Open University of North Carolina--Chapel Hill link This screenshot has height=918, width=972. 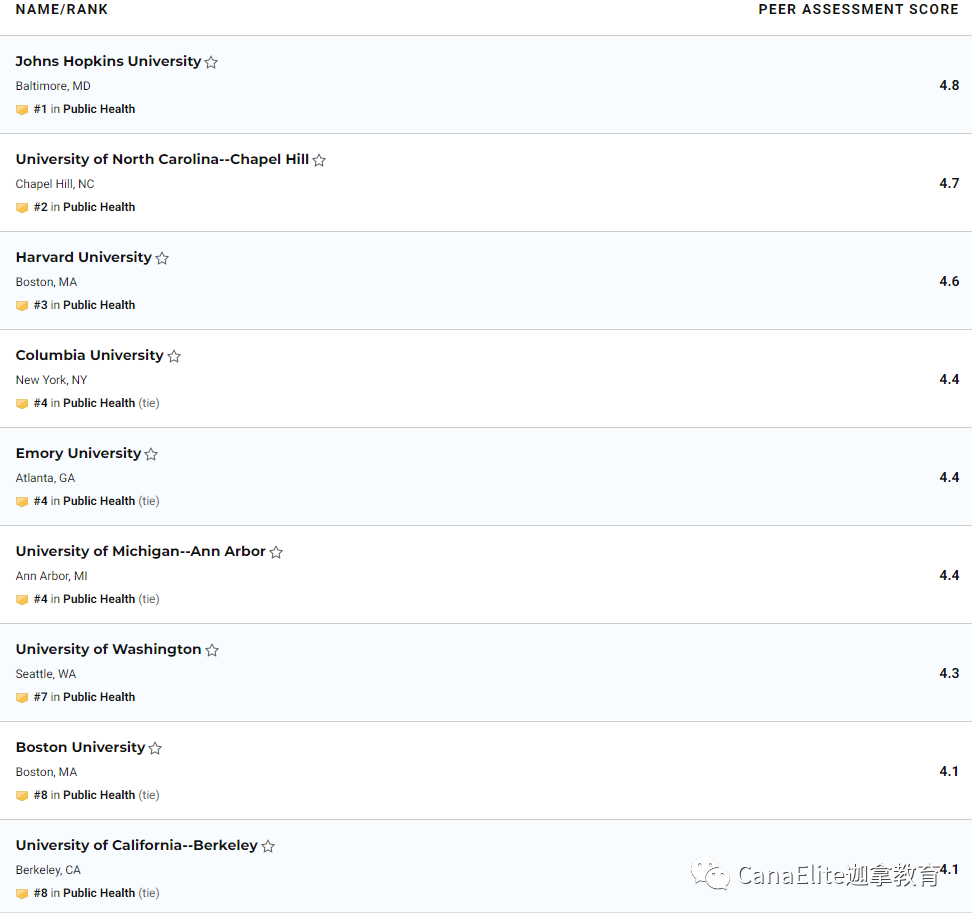[x=162, y=159]
